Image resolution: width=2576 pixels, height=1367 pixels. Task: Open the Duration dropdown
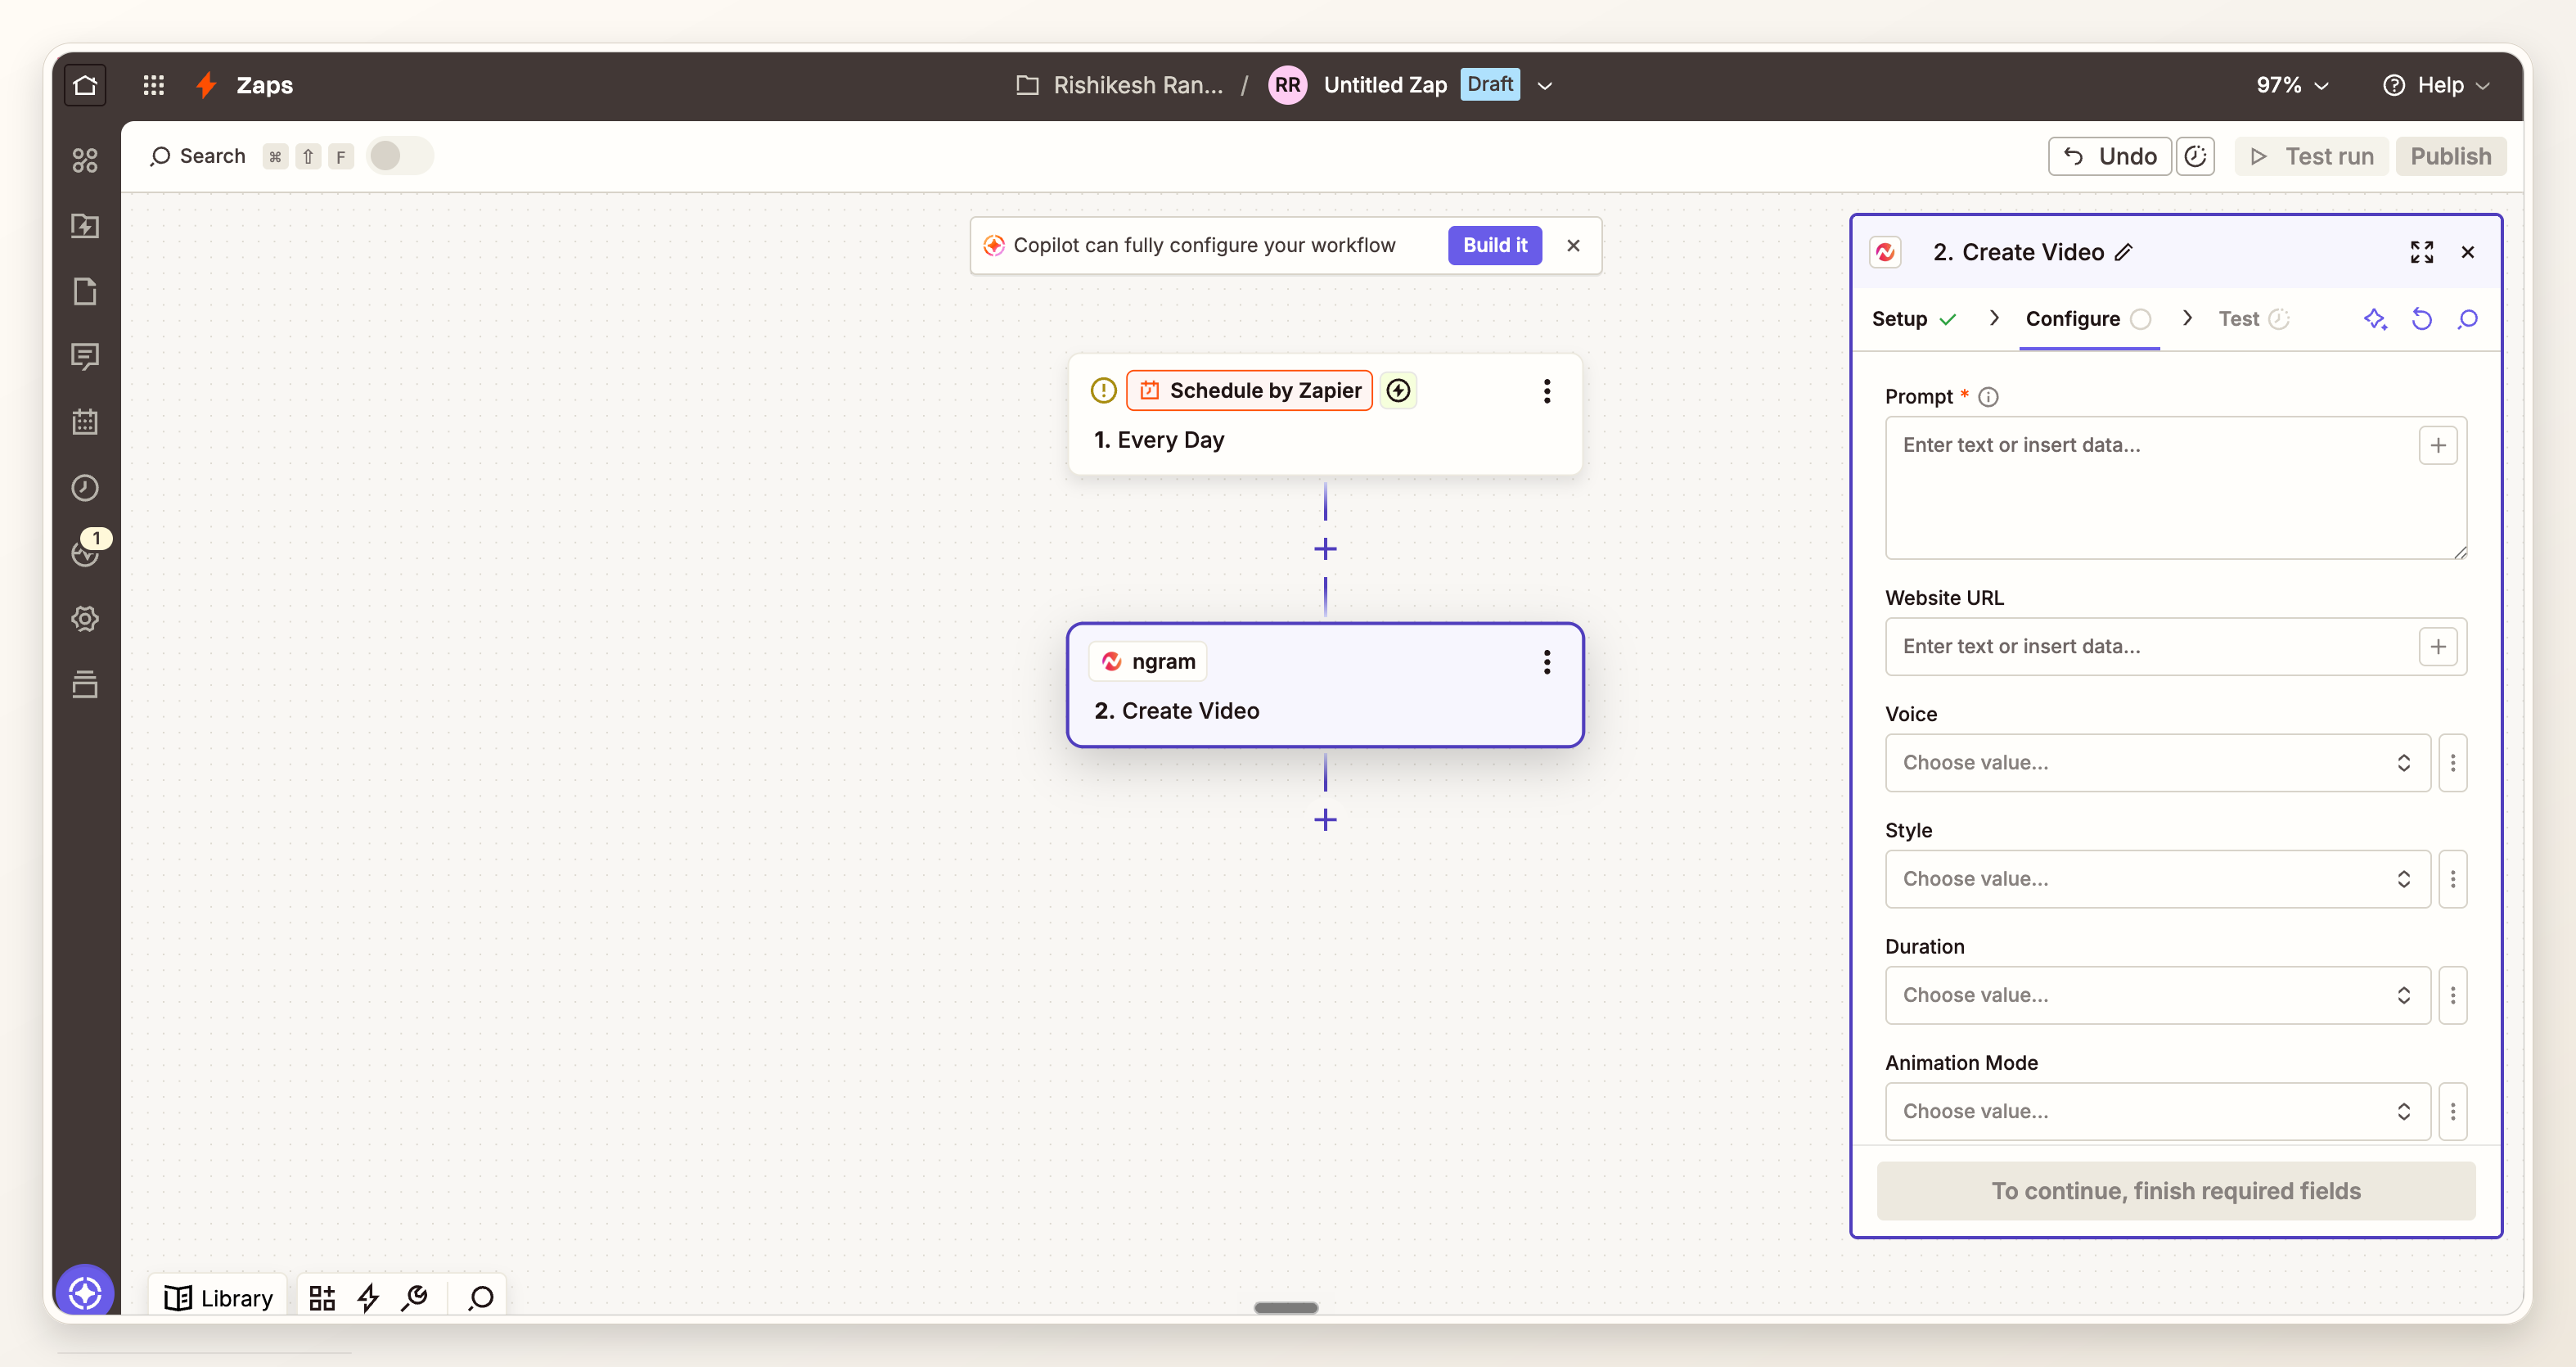point(2157,995)
